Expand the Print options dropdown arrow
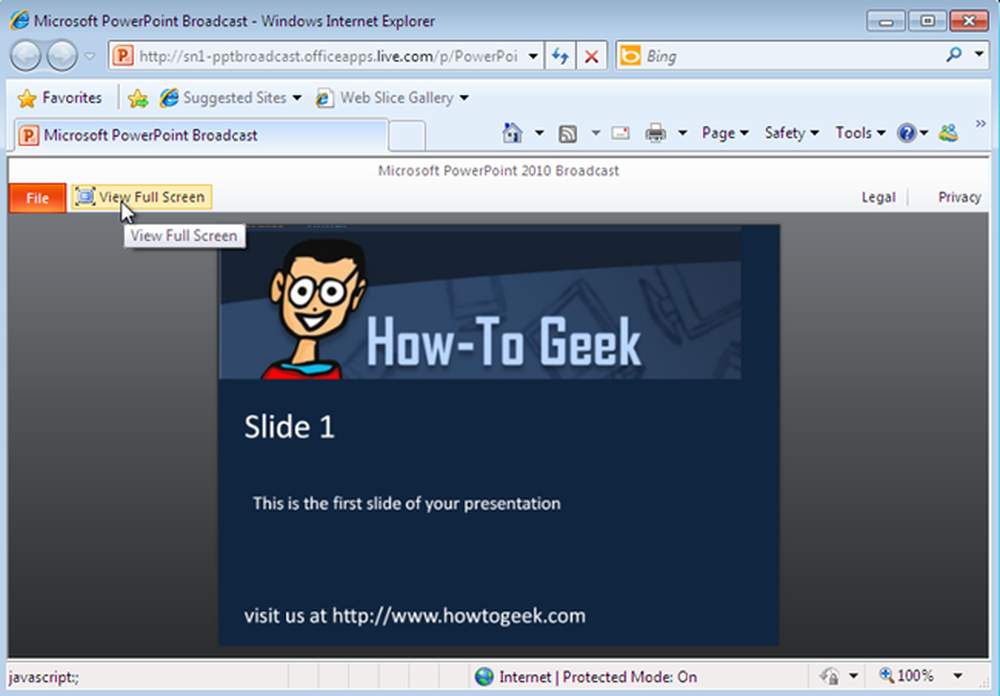 pyautogui.click(x=682, y=133)
